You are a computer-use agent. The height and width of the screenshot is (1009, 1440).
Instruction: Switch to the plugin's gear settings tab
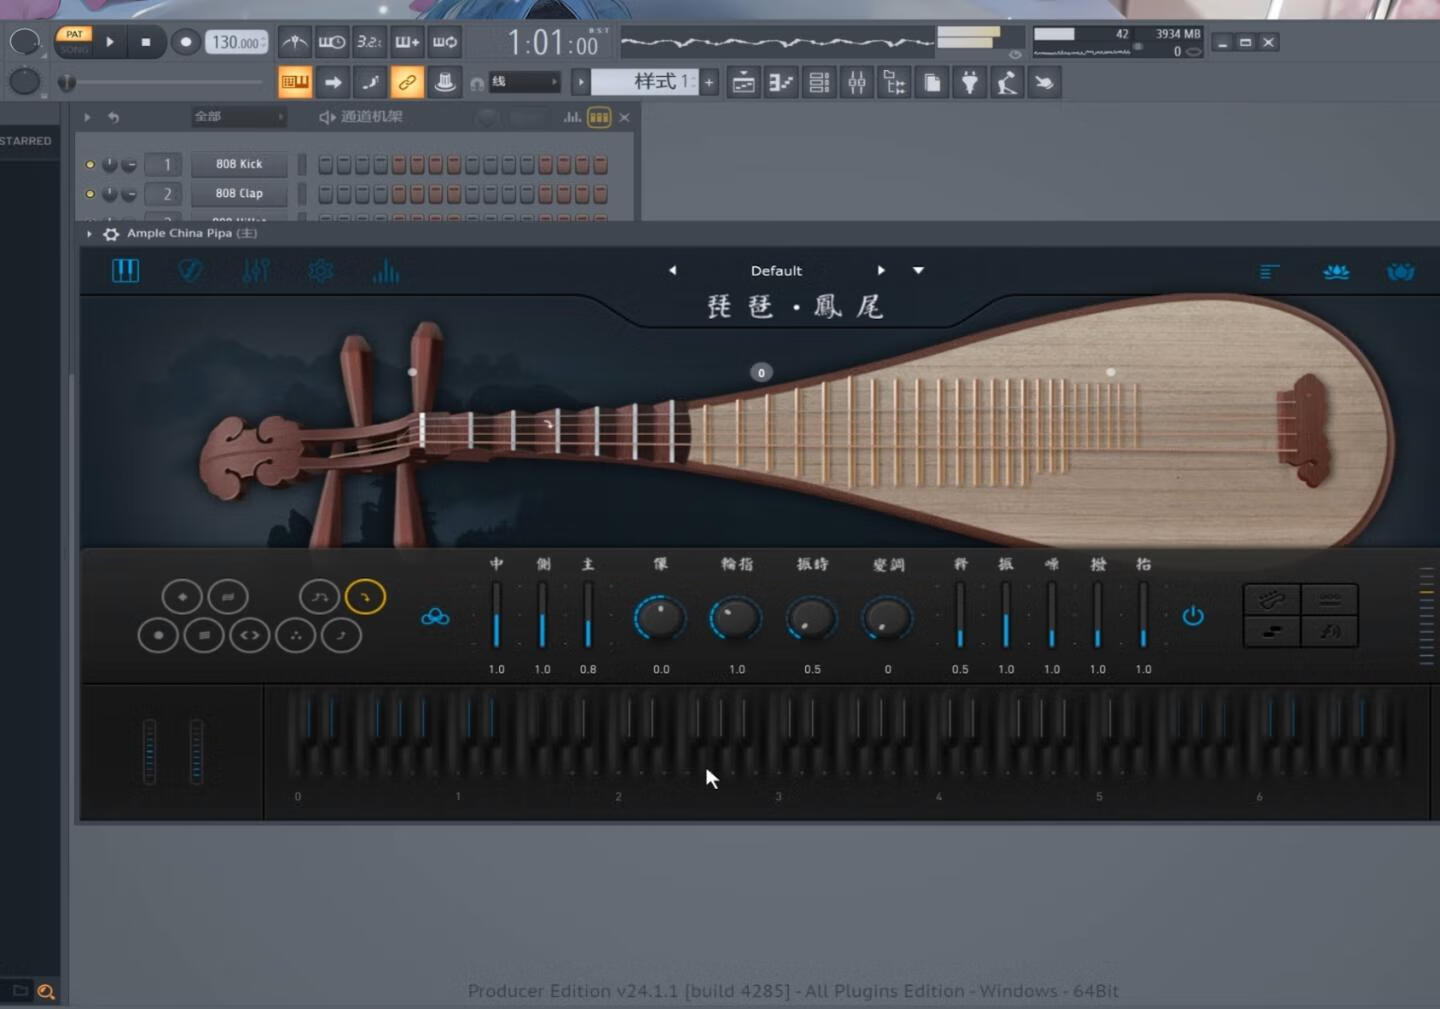click(x=320, y=271)
